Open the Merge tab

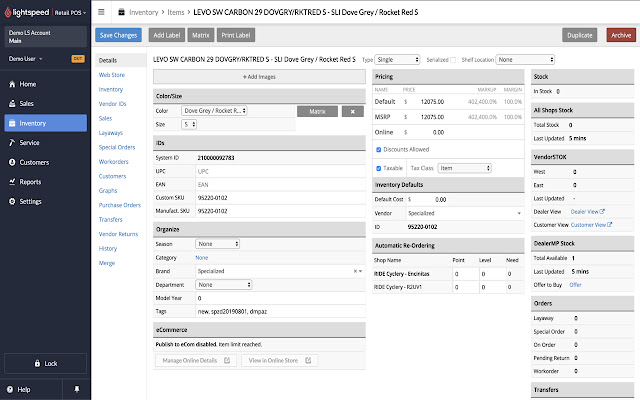point(107,263)
